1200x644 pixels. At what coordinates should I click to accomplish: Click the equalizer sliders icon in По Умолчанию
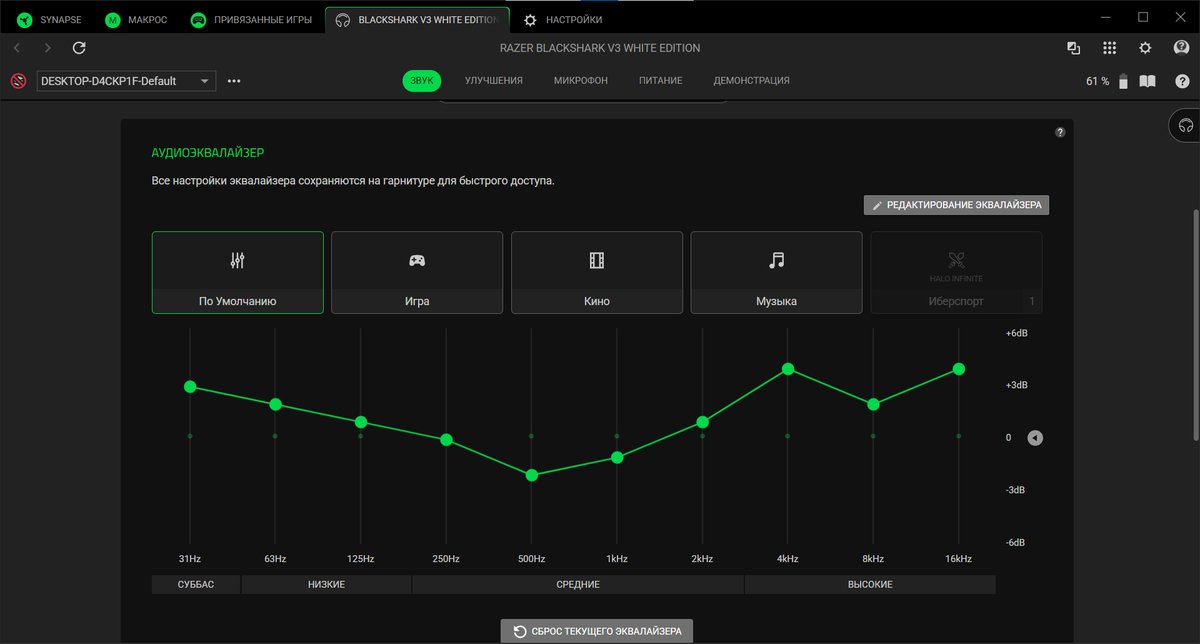tap(237, 260)
